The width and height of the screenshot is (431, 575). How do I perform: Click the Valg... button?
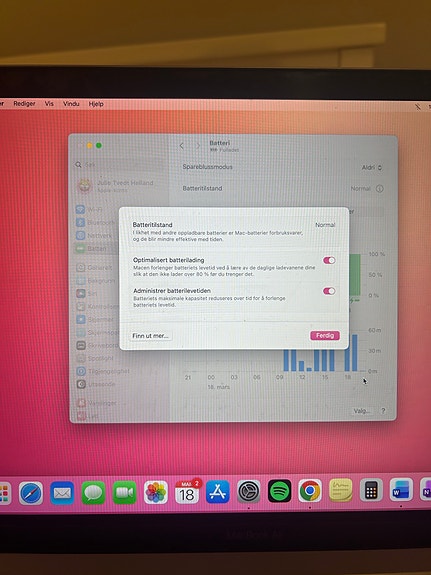click(x=362, y=411)
